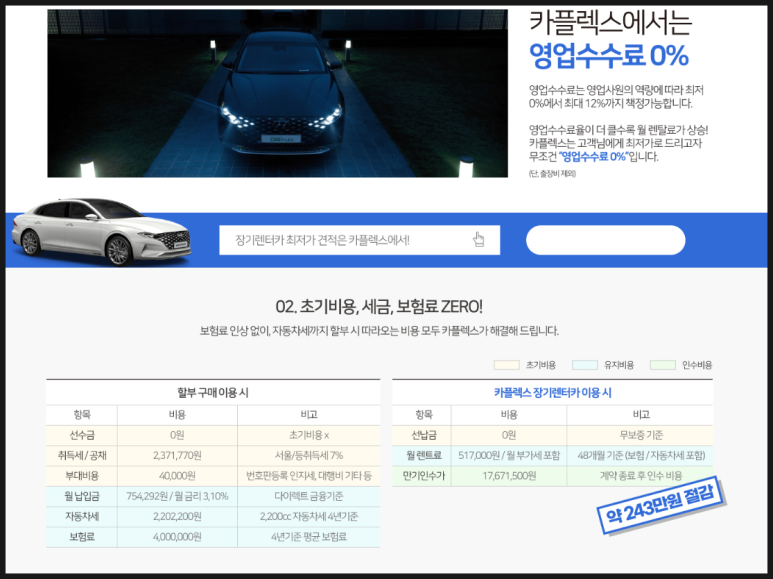Click the white rounded button on blue banner
The height and width of the screenshot is (579, 773).
tap(605, 240)
